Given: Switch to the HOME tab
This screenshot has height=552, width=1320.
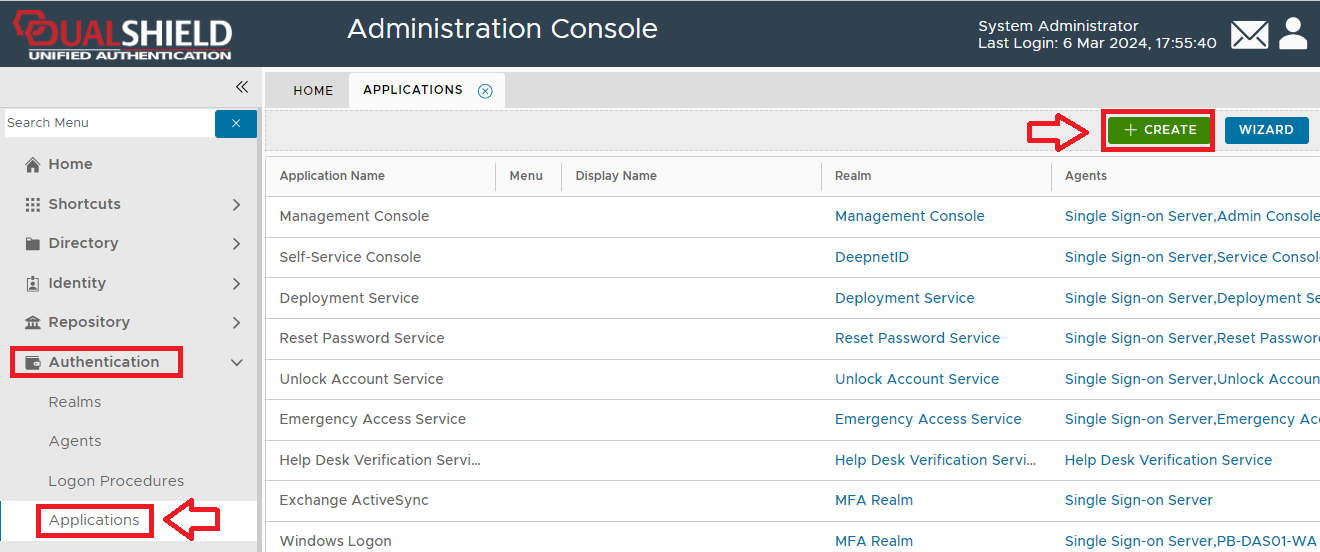Looking at the screenshot, I should point(313,91).
